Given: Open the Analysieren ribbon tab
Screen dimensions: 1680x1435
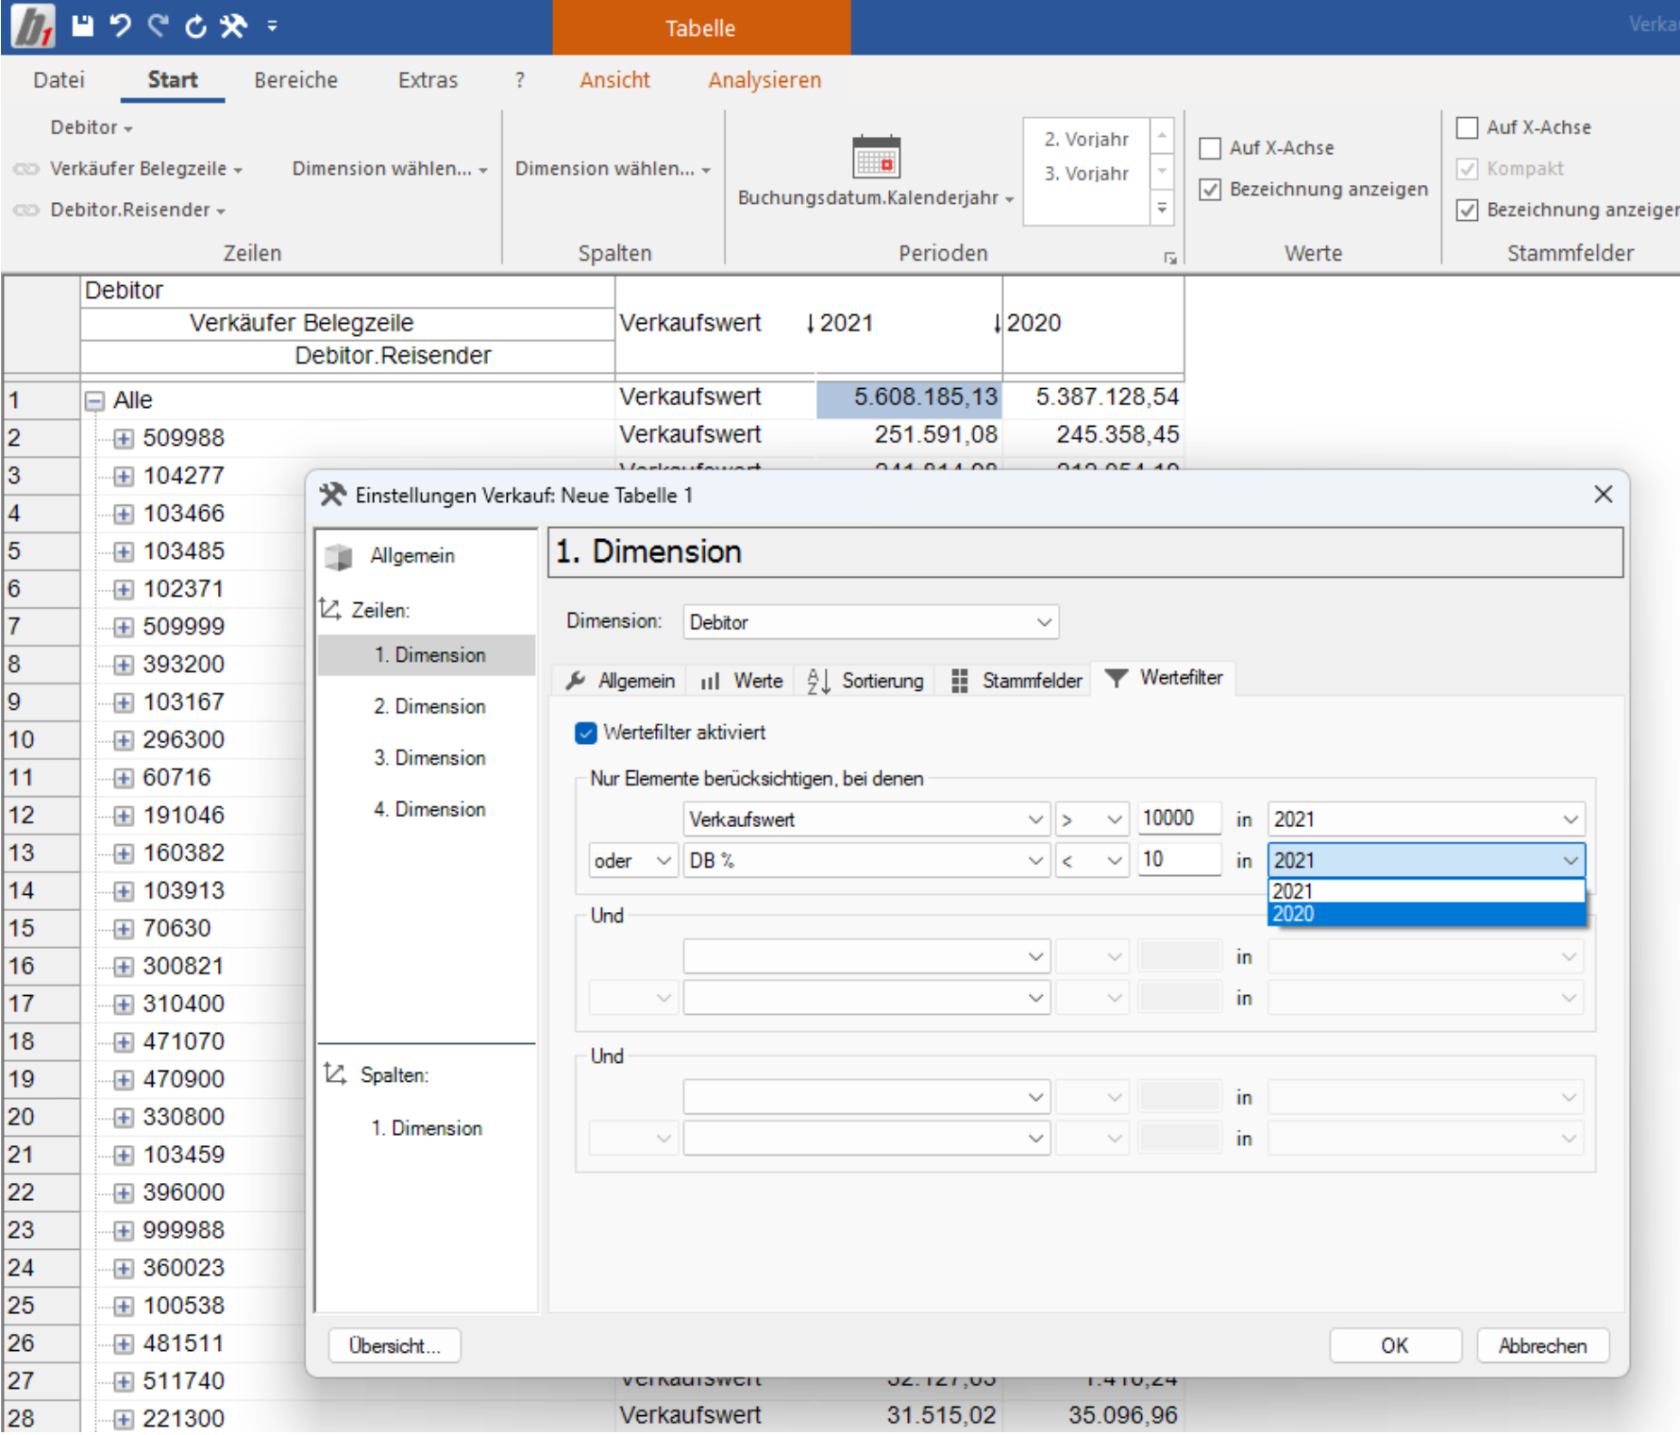Looking at the screenshot, I should tap(765, 80).
